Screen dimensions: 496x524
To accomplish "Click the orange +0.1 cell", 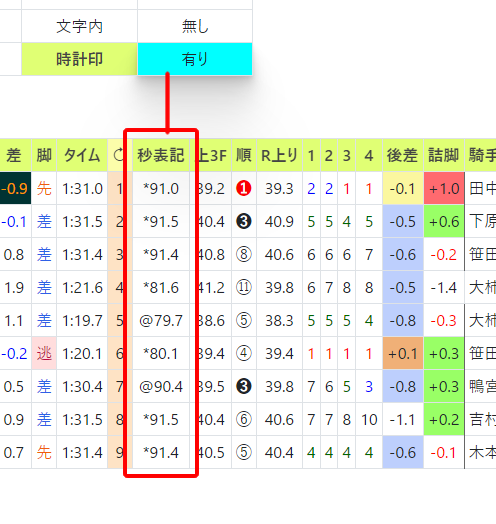I will 403,354.
